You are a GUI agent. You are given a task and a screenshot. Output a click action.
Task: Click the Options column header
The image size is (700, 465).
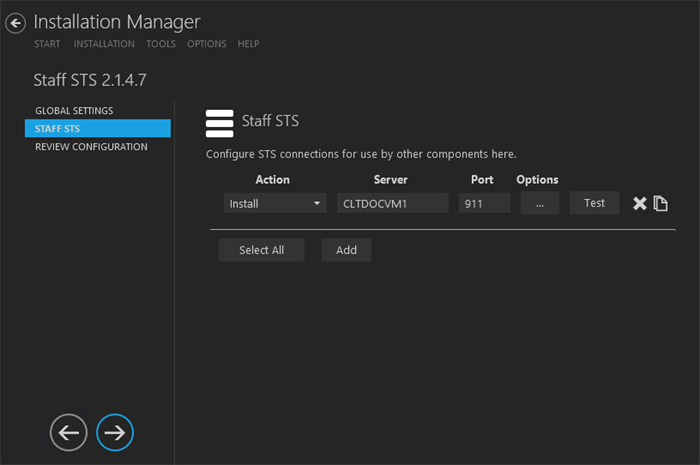tap(537, 179)
